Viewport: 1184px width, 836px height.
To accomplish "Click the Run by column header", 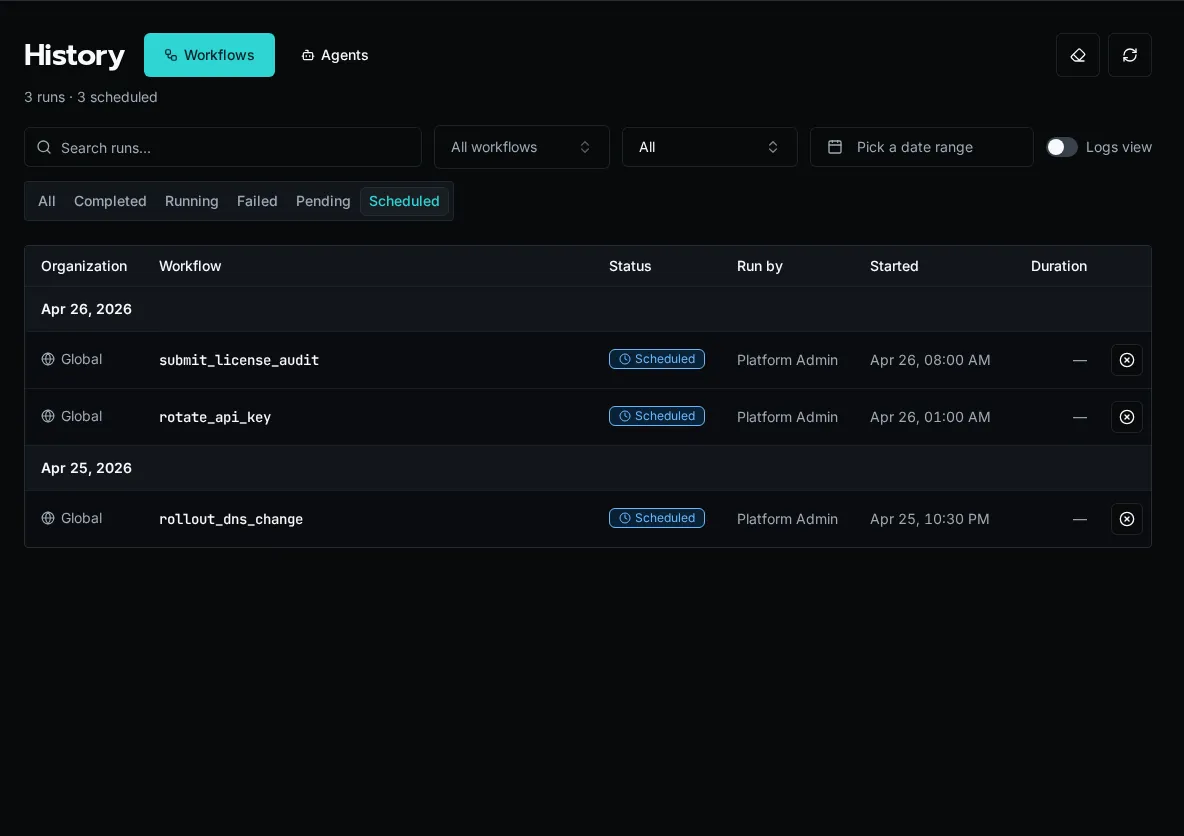I will click(x=760, y=266).
